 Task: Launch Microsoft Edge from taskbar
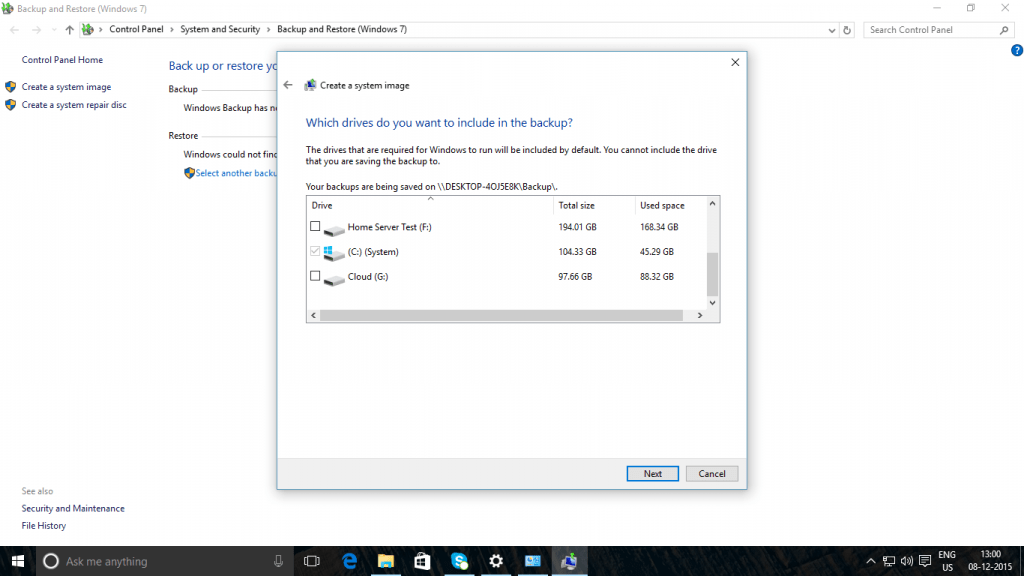click(349, 561)
